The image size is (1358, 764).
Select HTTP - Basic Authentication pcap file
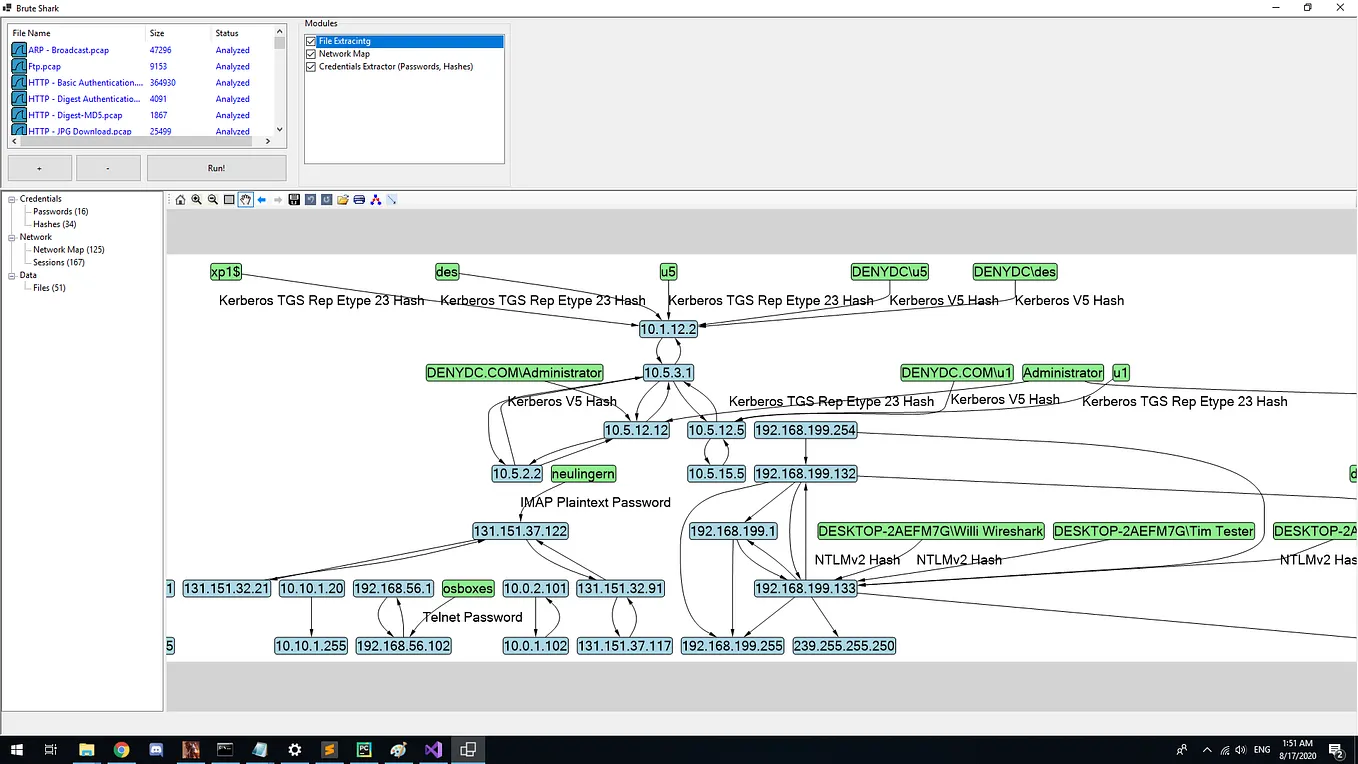point(85,83)
